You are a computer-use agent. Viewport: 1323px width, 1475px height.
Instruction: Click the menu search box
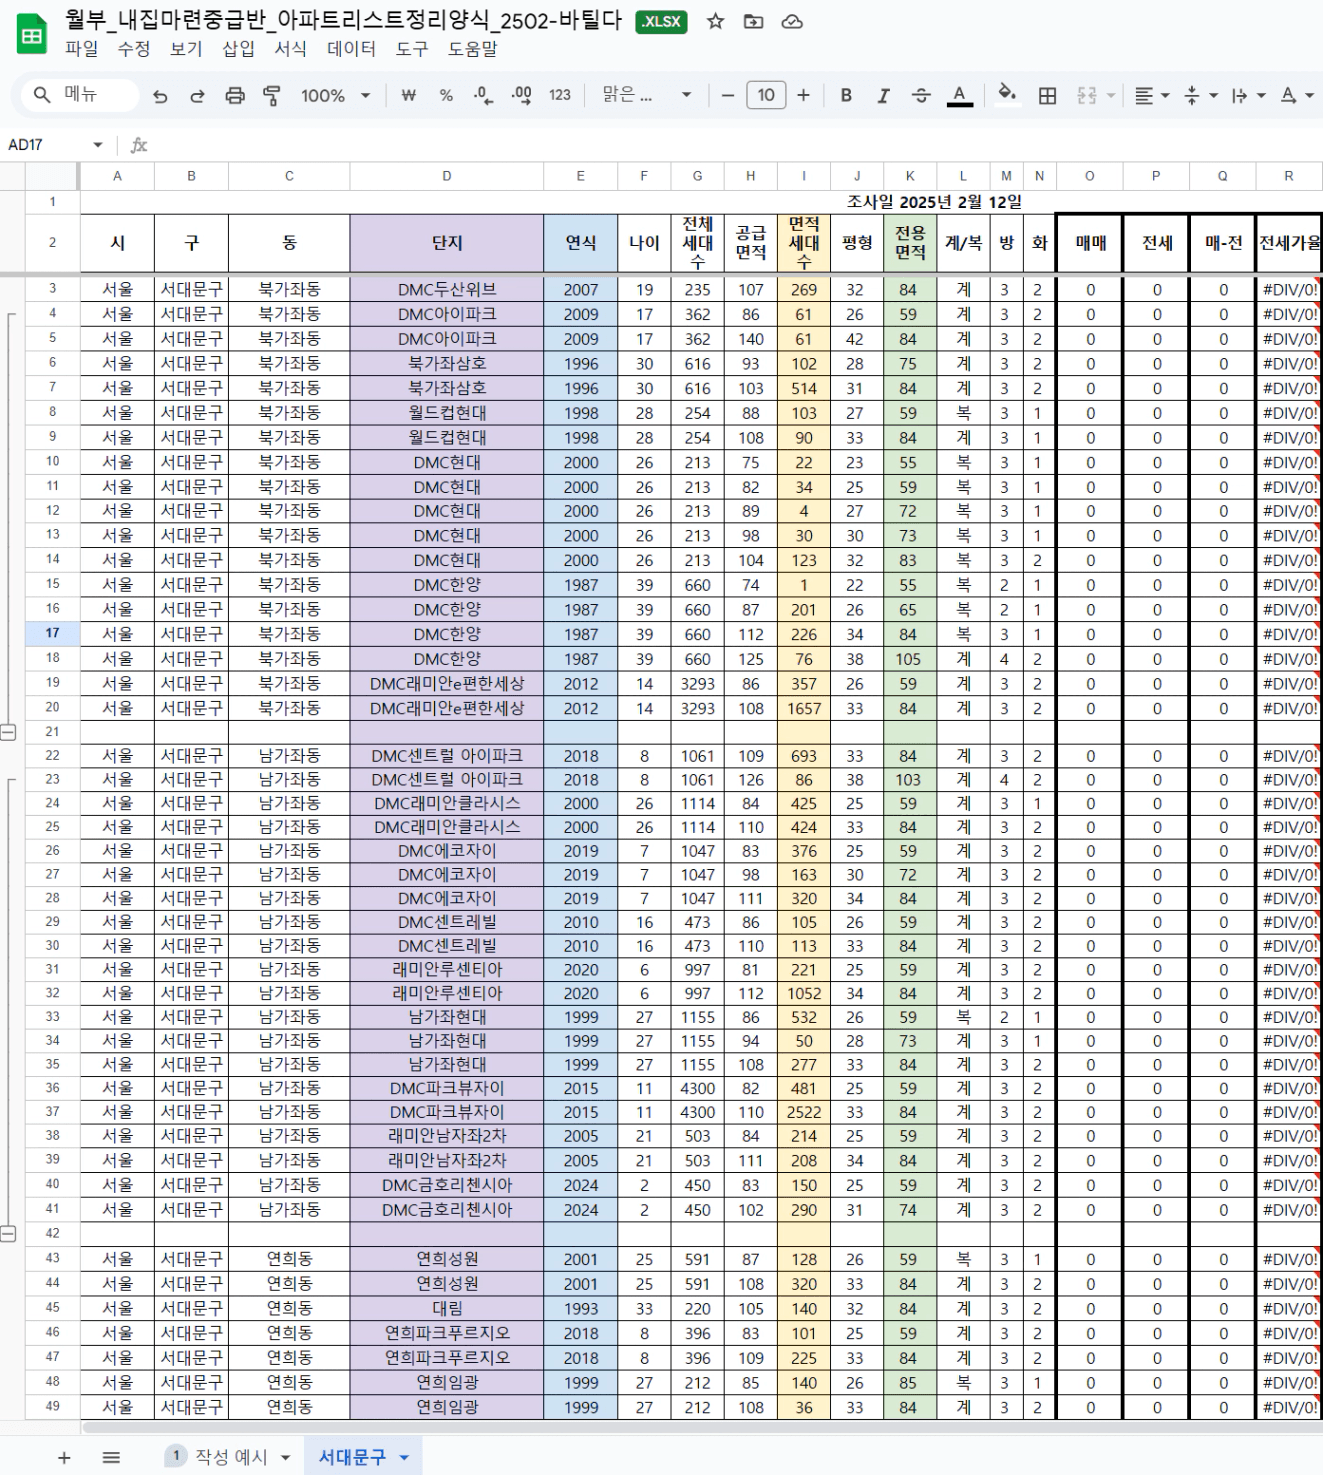point(80,95)
